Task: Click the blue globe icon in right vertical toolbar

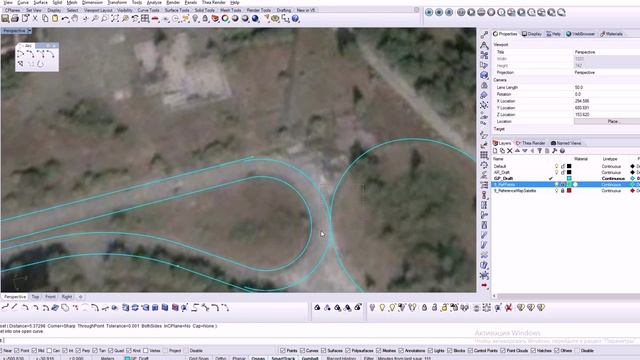Action: click(x=484, y=75)
